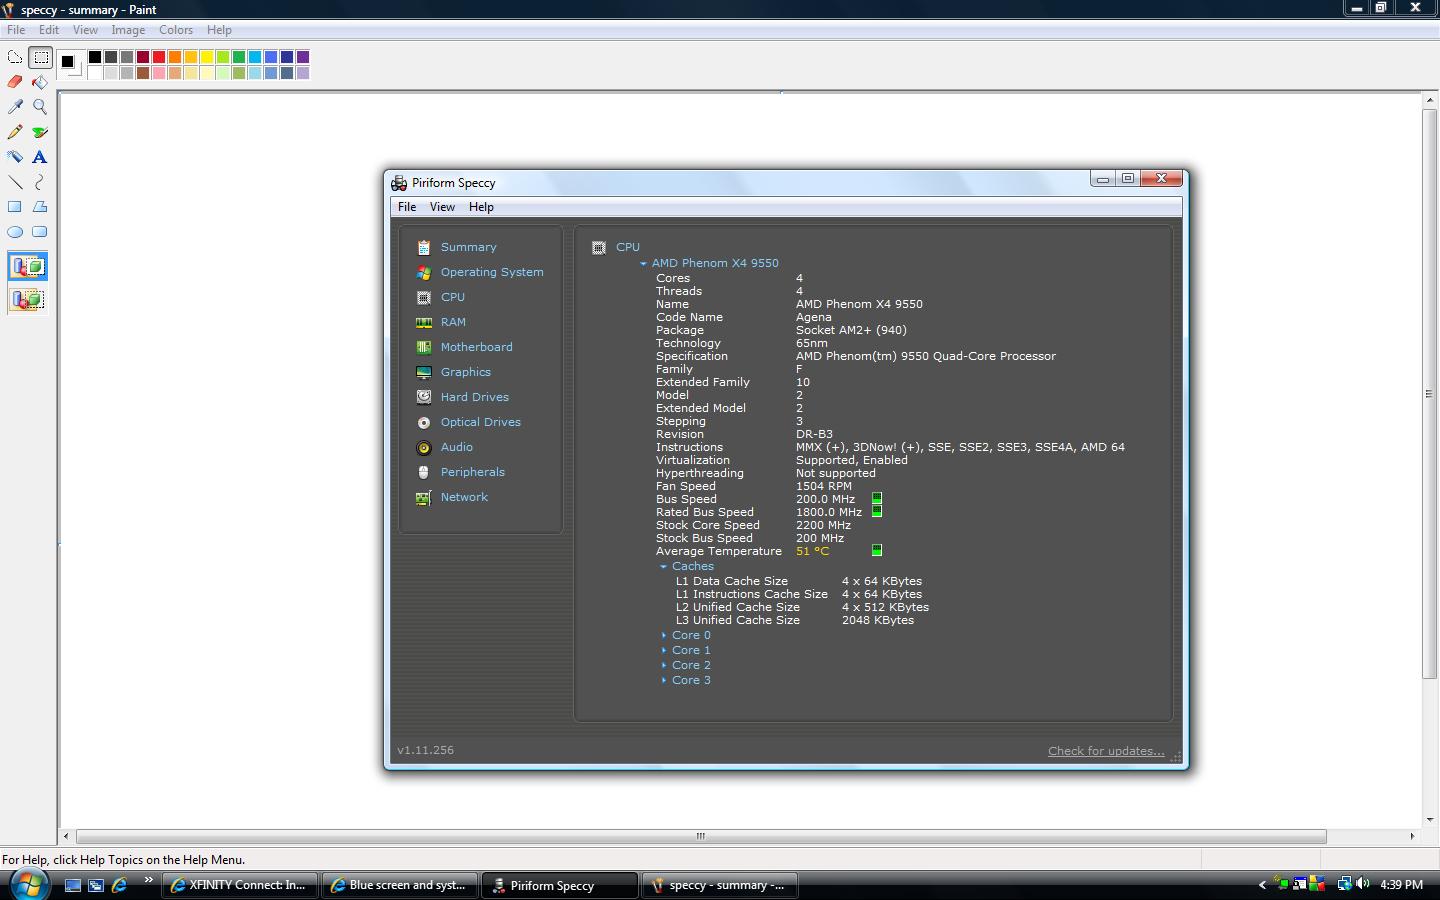Click Paint's horizontal scrollbar thumb

(701, 836)
